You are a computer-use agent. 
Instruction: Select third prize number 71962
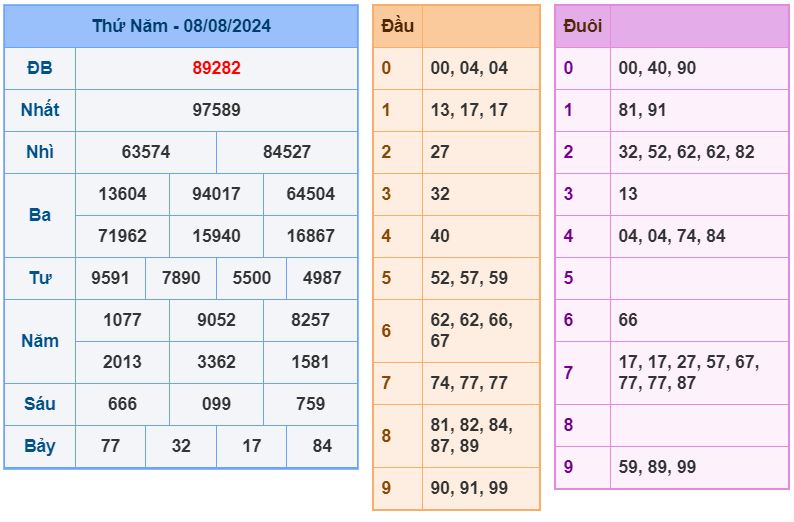(122, 236)
